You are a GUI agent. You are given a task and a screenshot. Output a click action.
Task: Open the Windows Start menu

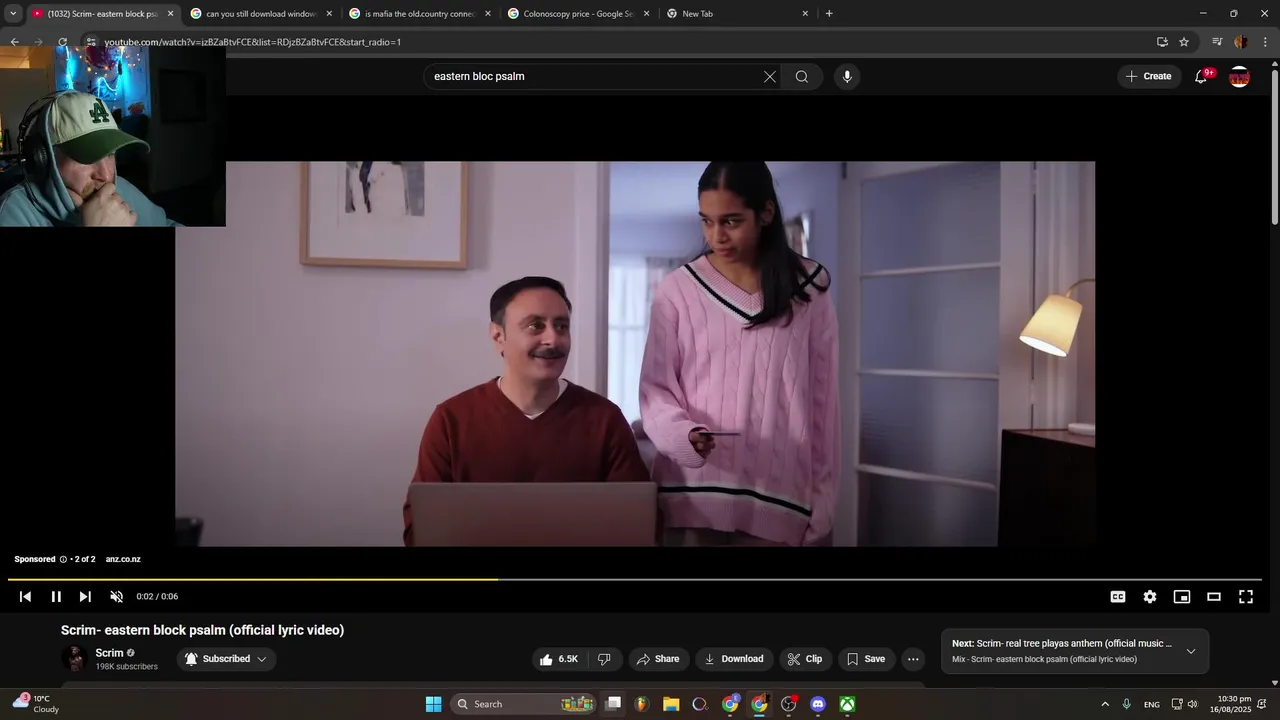pyautogui.click(x=433, y=704)
